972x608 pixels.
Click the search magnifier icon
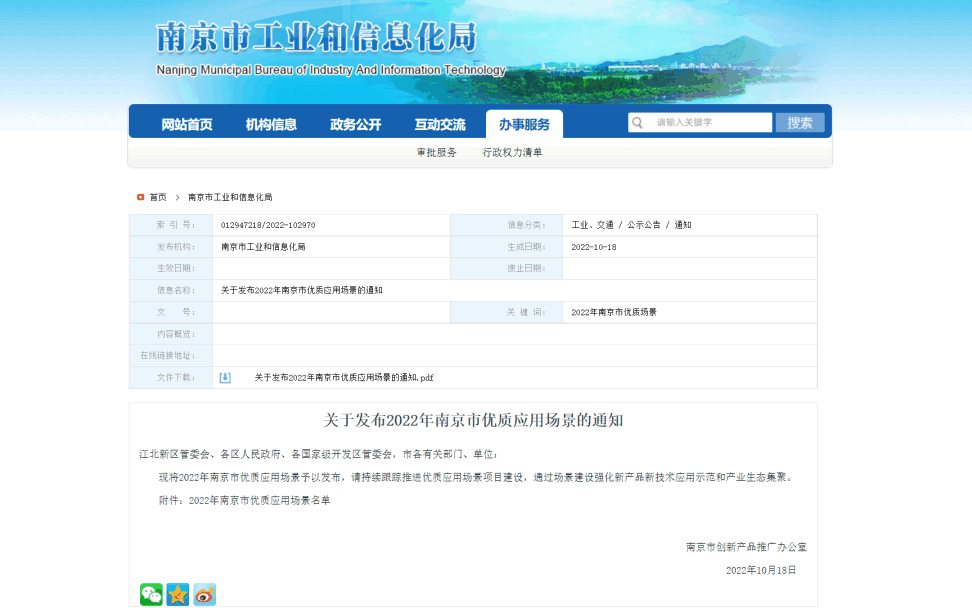click(x=637, y=123)
